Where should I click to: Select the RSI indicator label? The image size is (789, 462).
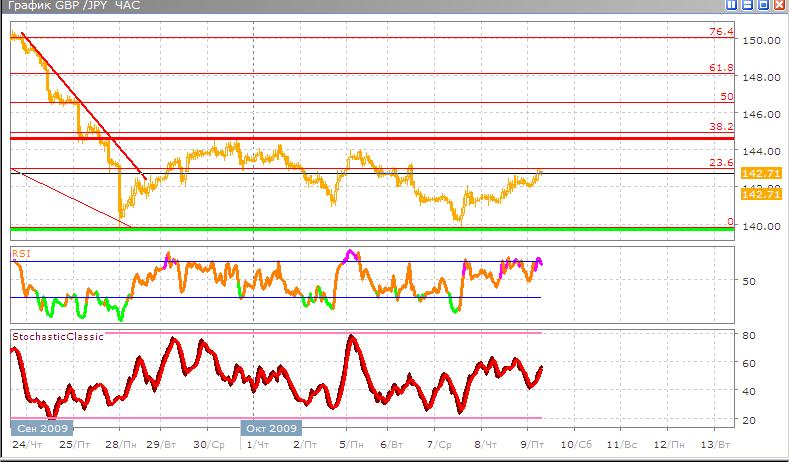[20, 254]
